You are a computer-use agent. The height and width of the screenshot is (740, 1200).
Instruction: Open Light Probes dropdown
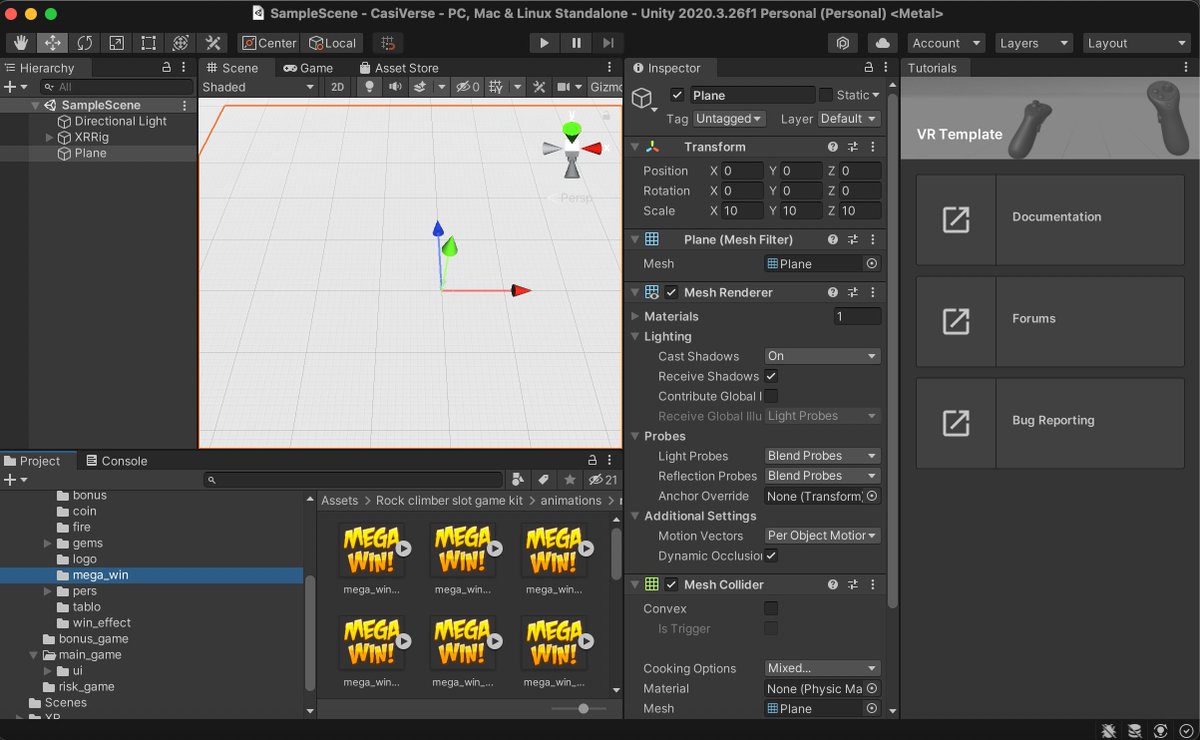[x=822, y=456]
